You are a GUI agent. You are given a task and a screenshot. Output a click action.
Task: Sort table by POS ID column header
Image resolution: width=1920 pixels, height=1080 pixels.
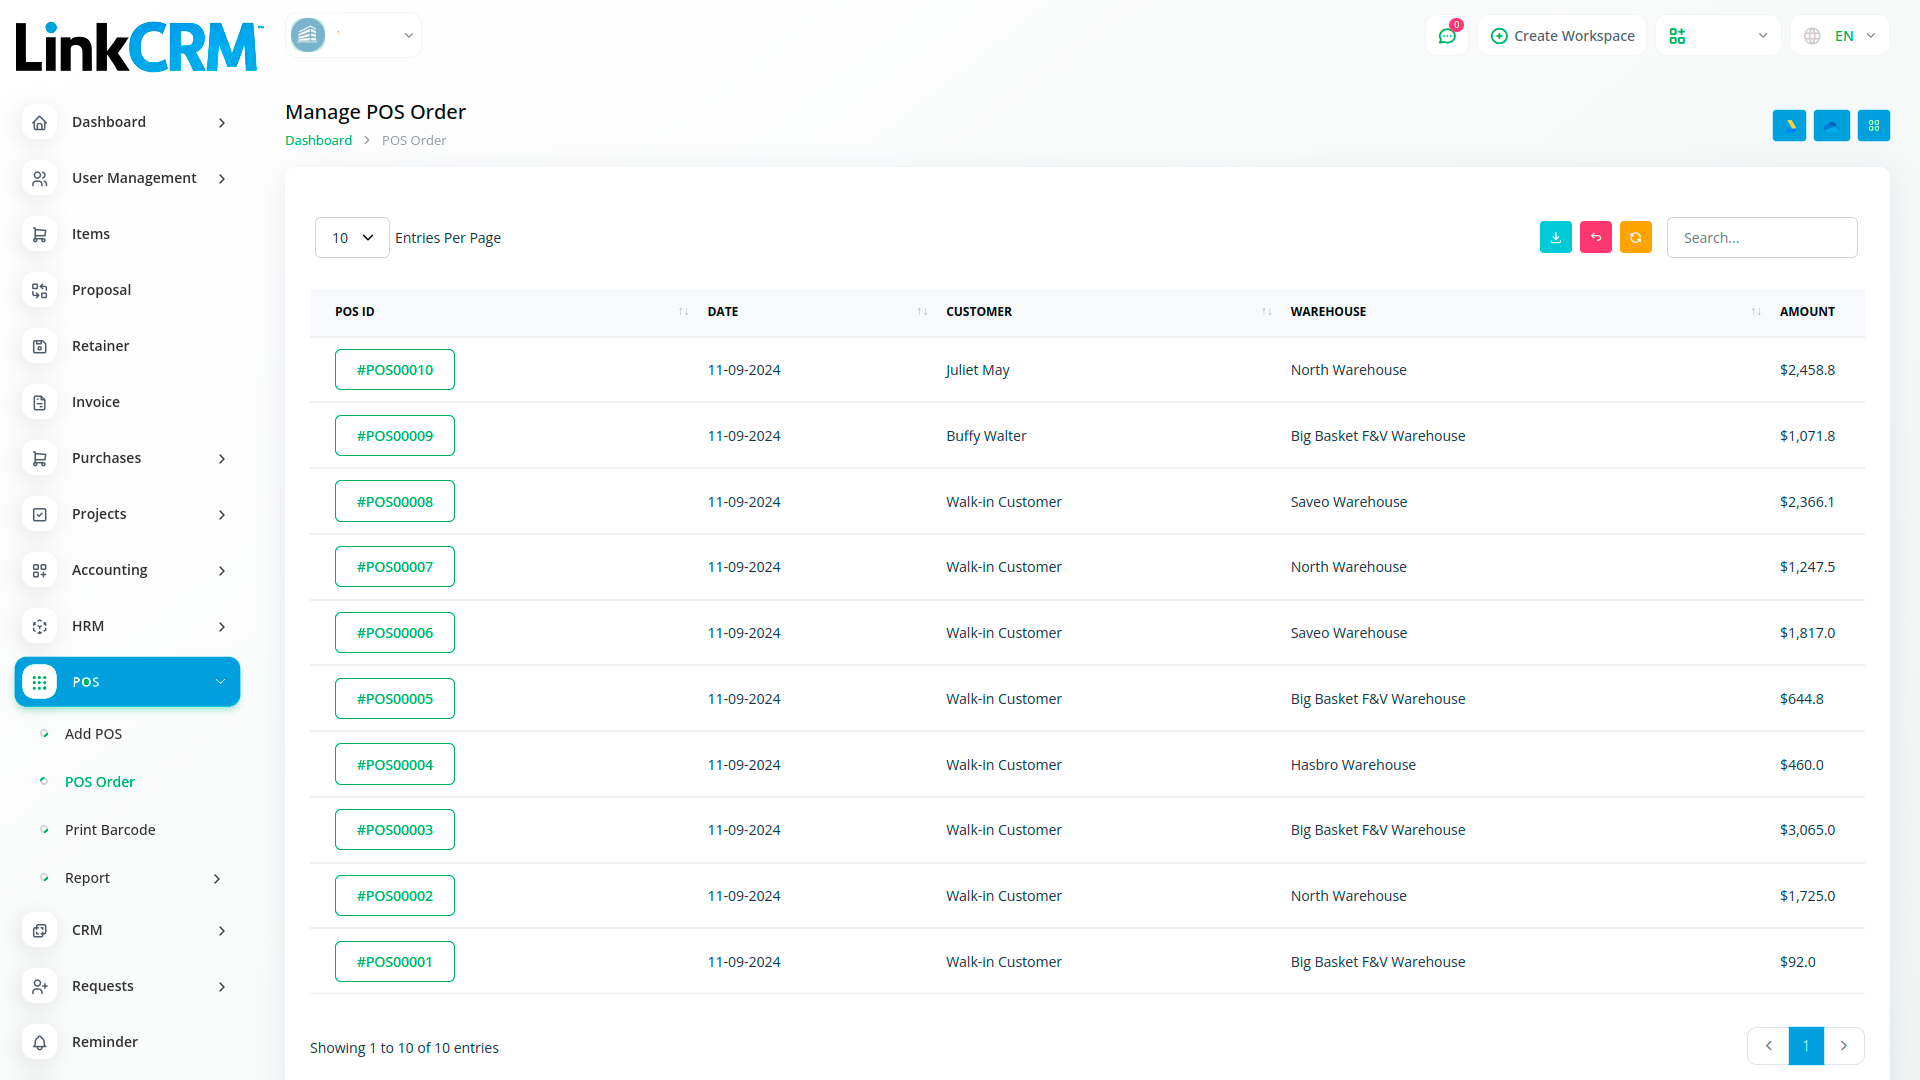(x=355, y=312)
